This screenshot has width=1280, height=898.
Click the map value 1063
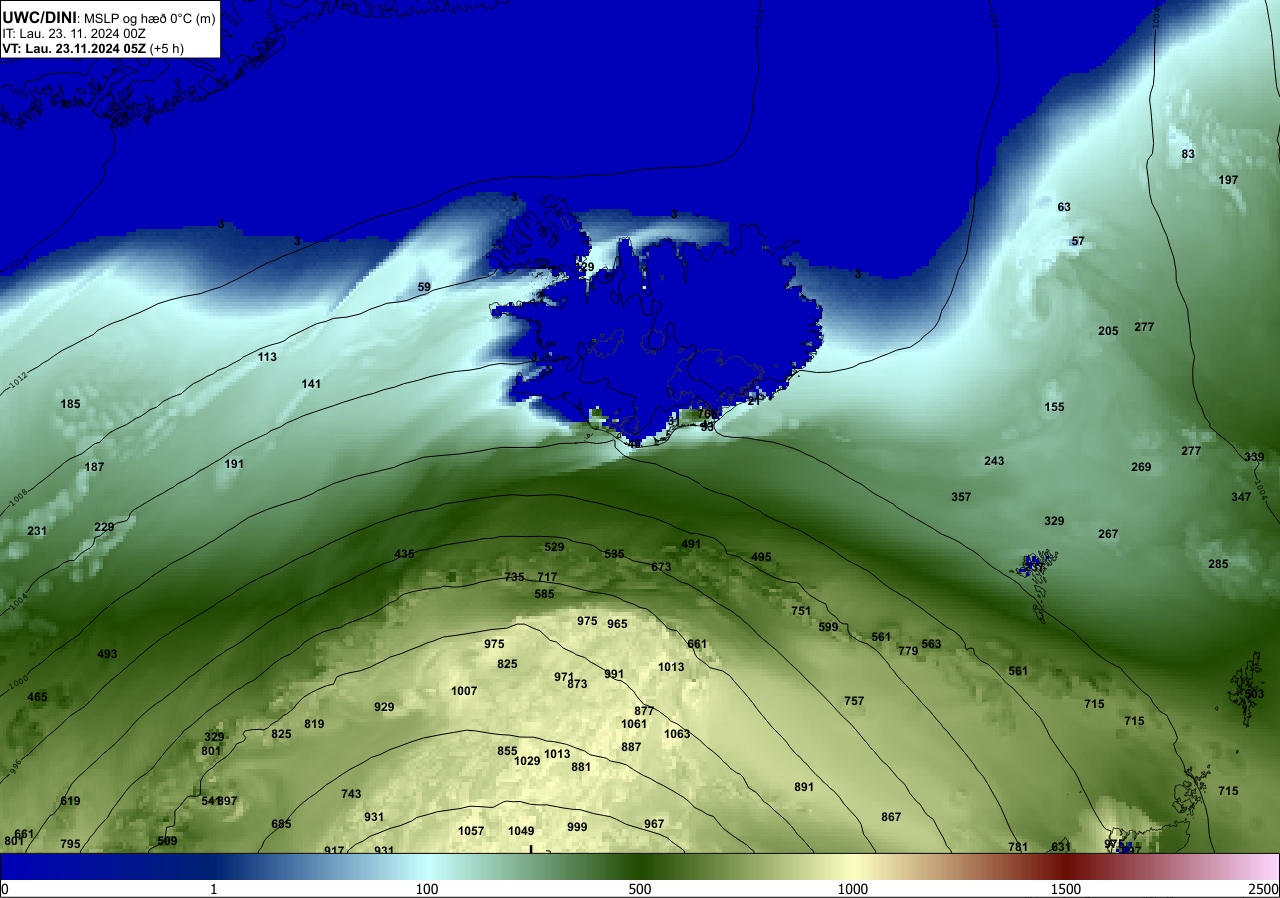[677, 734]
